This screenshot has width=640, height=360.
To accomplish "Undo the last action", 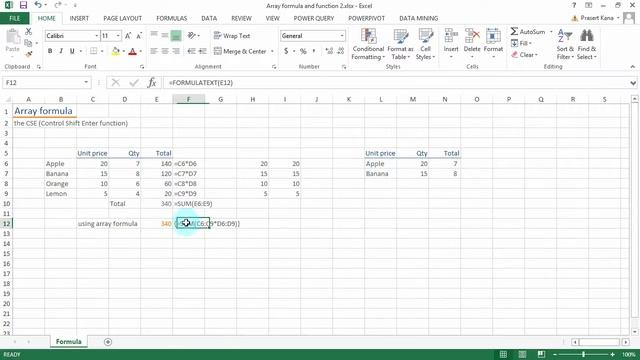I will tap(38, 5).
